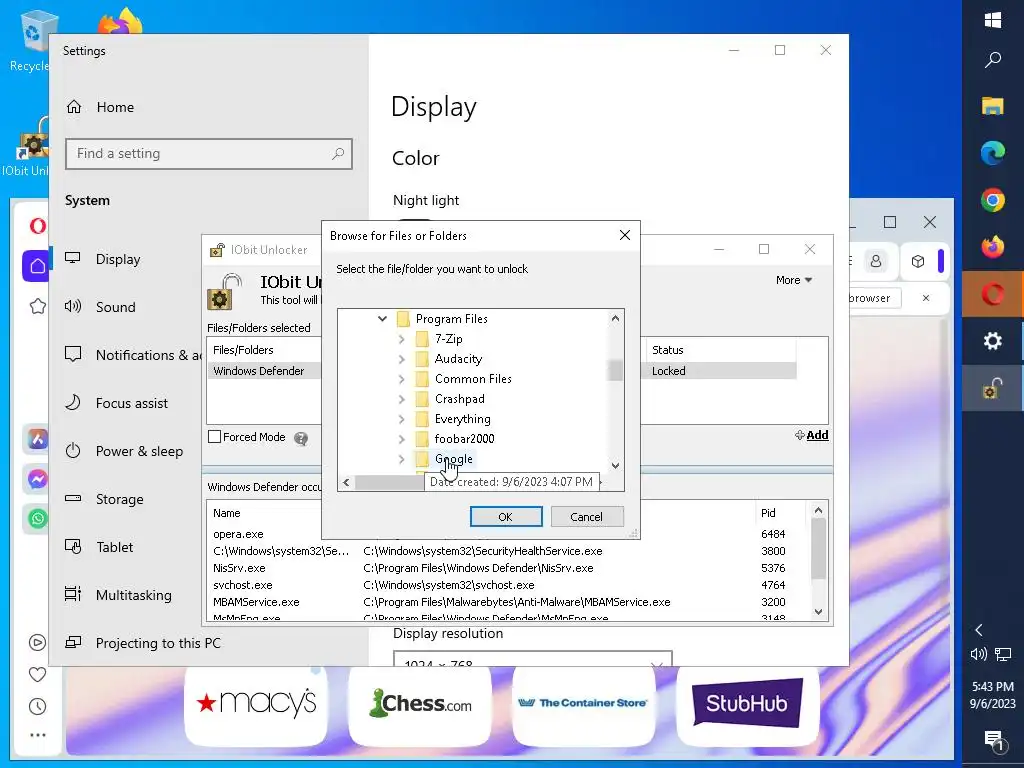Select the Audacity folder
This screenshot has height=768, width=1024.
click(458, 359)
